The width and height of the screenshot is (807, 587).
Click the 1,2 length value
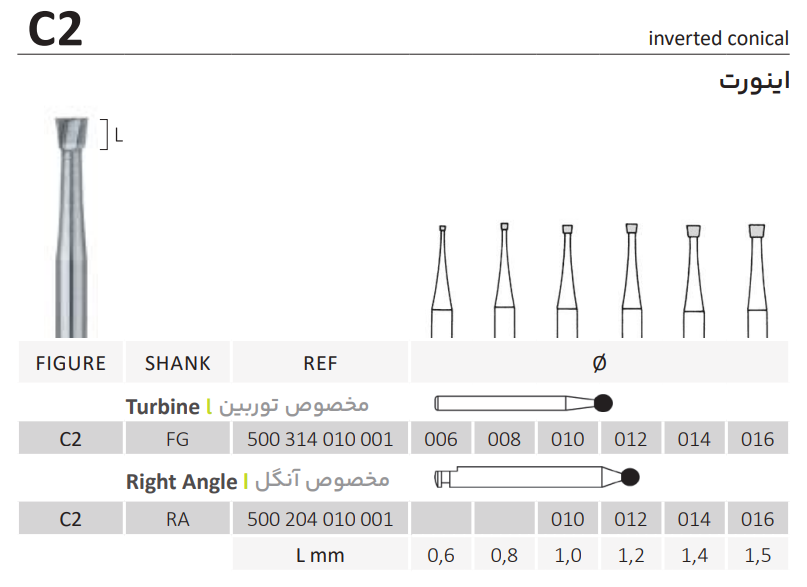click(631, 555)
